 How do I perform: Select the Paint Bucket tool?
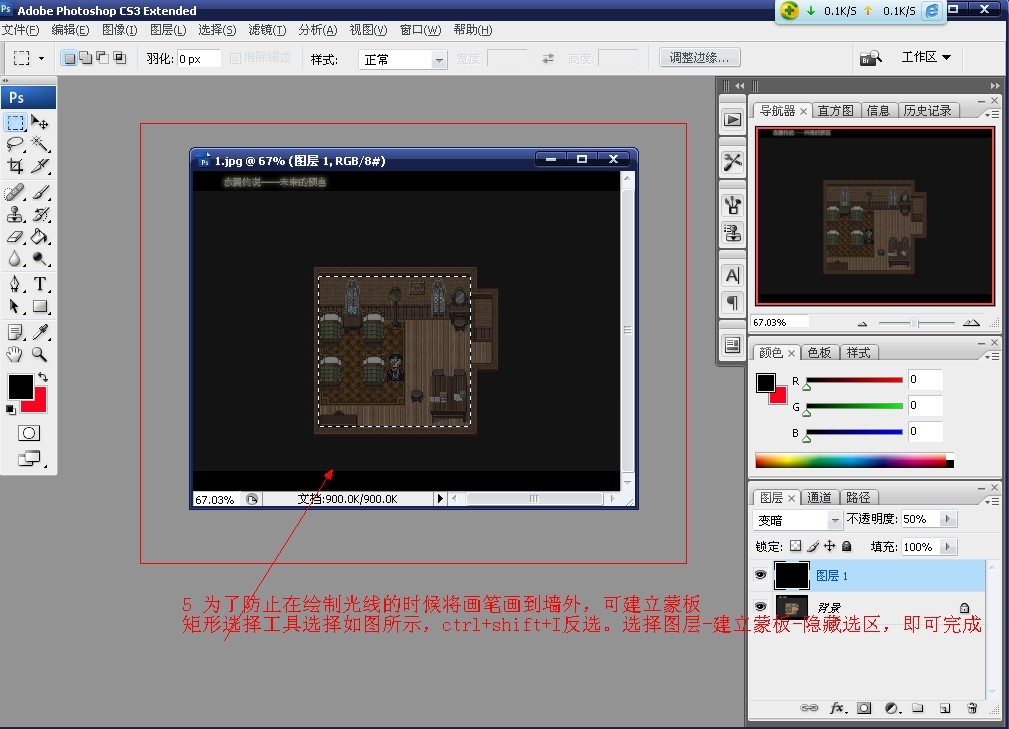[x=40, y=237]
